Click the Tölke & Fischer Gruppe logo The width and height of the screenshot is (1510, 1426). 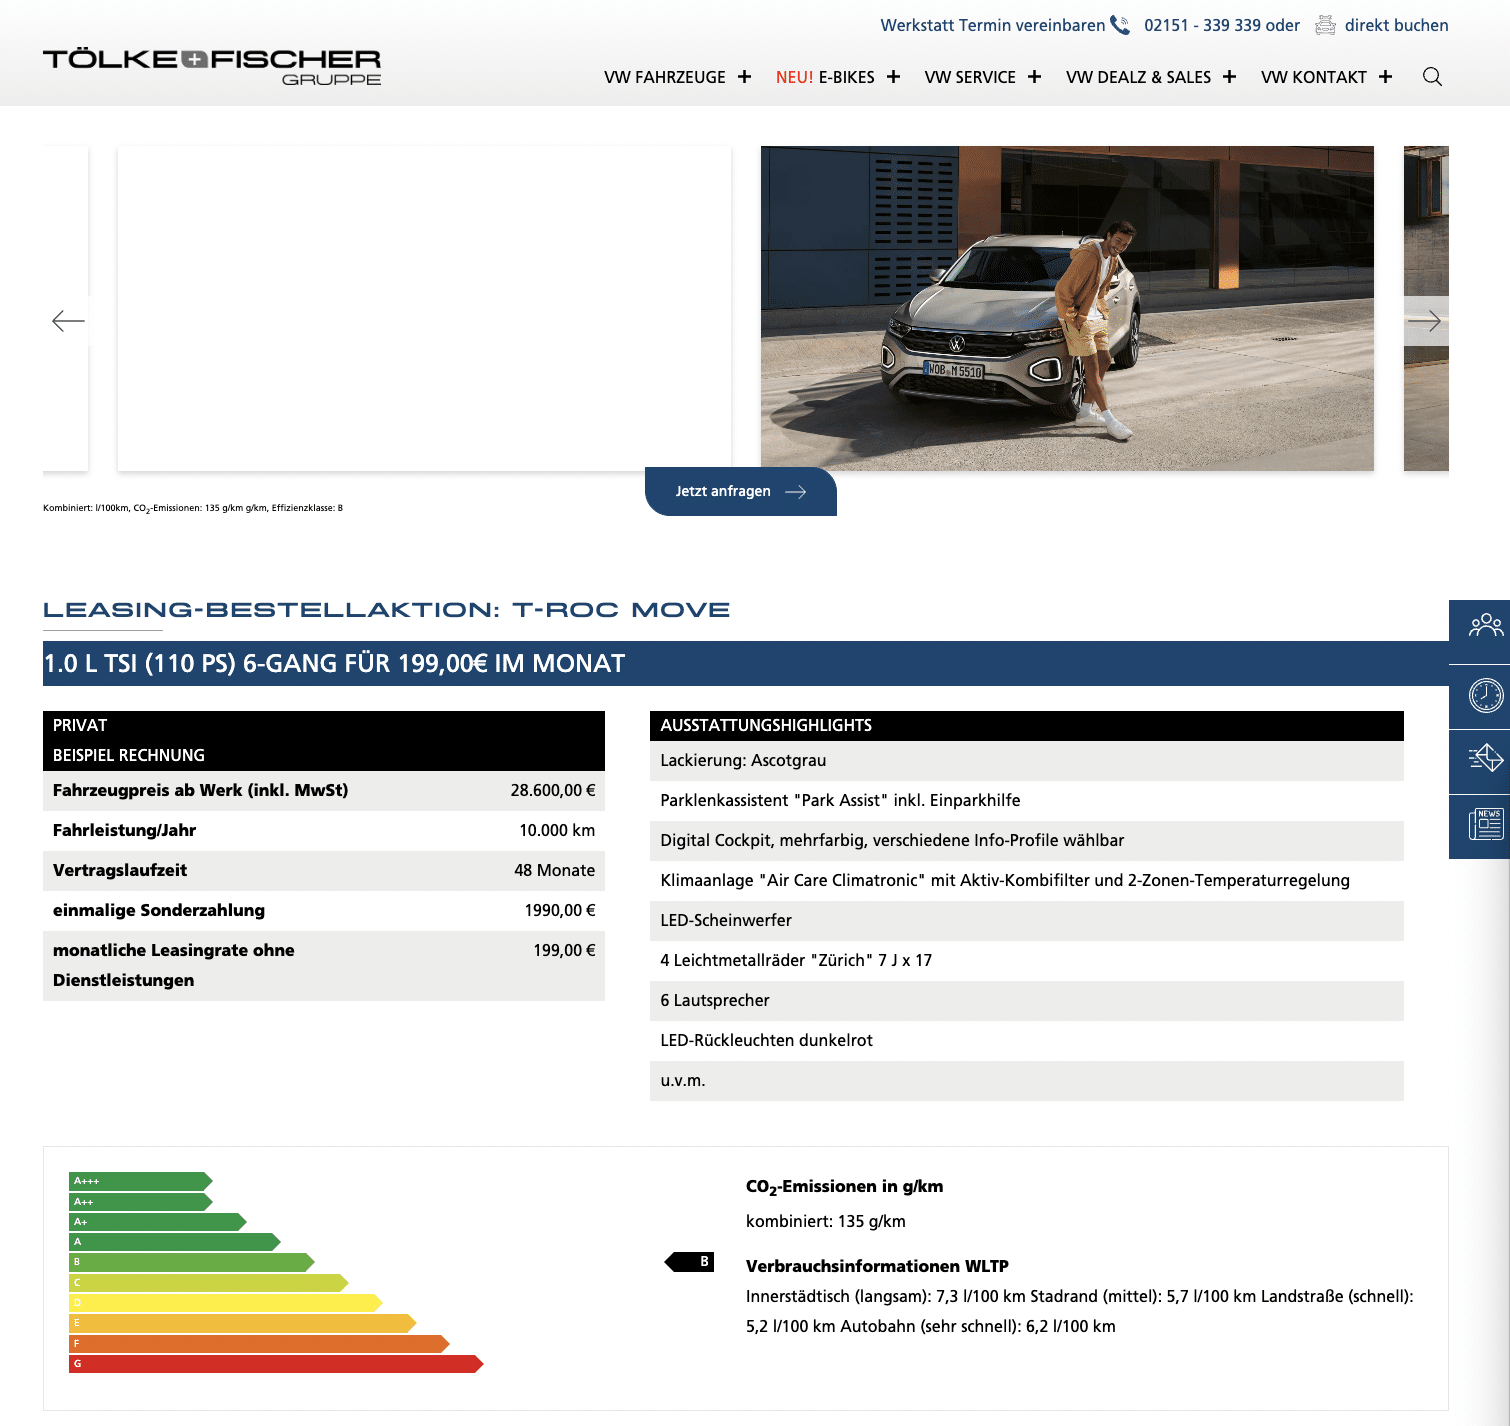(212, 67)
